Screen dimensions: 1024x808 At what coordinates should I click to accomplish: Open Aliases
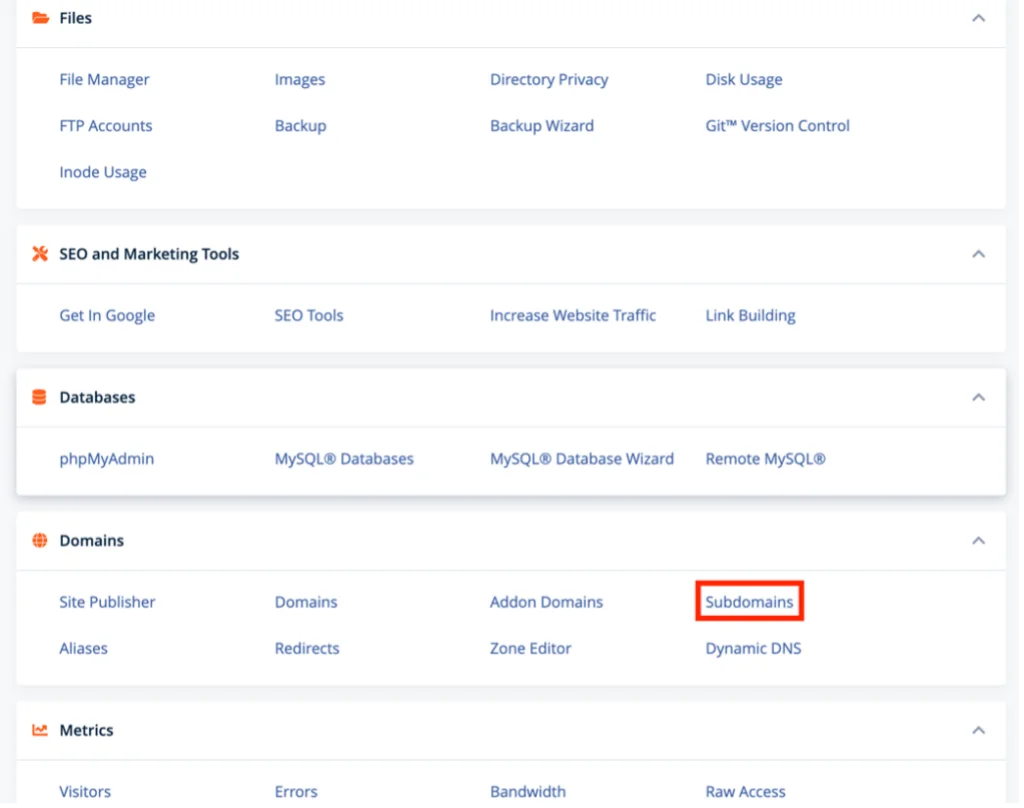coord(84,648)
